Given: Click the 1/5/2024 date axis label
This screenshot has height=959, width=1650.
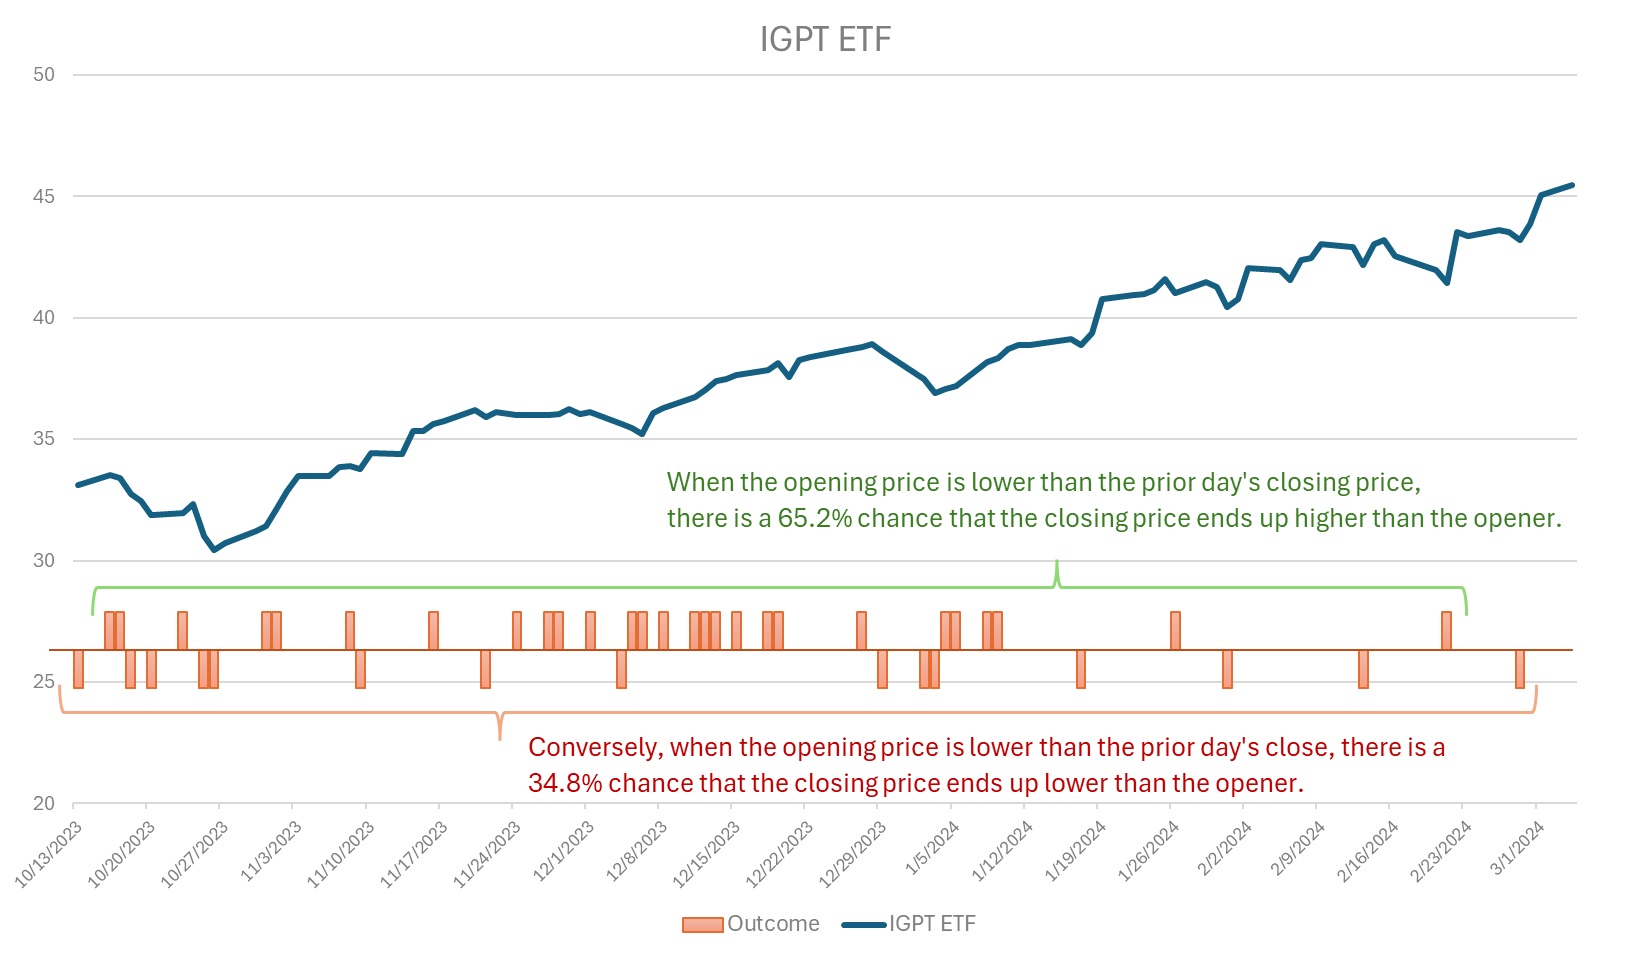Looking at the screenshot, I should point(932,848).
